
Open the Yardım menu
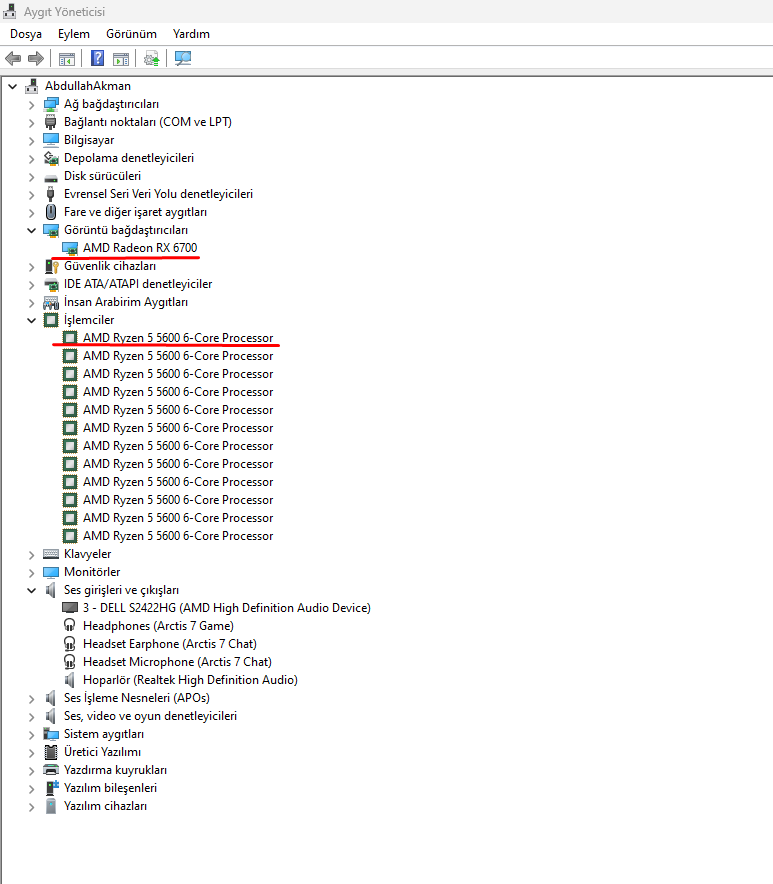[191, 34]
